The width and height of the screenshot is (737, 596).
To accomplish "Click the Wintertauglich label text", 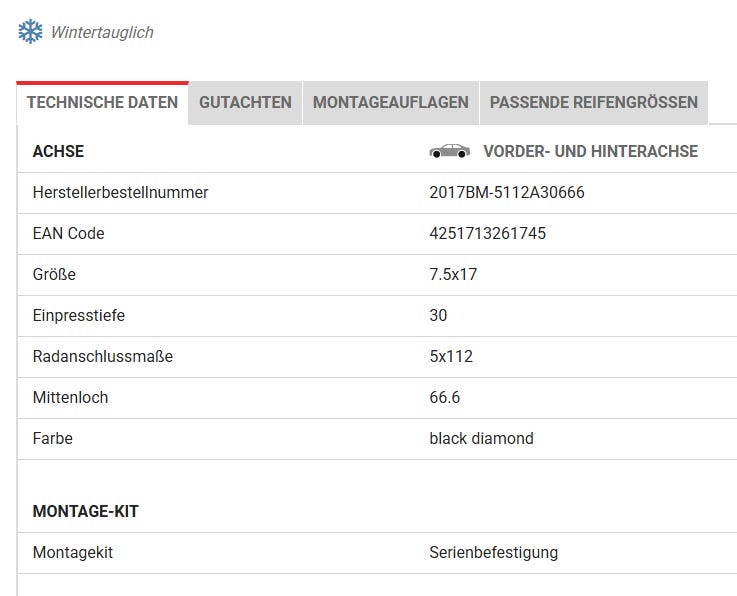I will (102, 33).
